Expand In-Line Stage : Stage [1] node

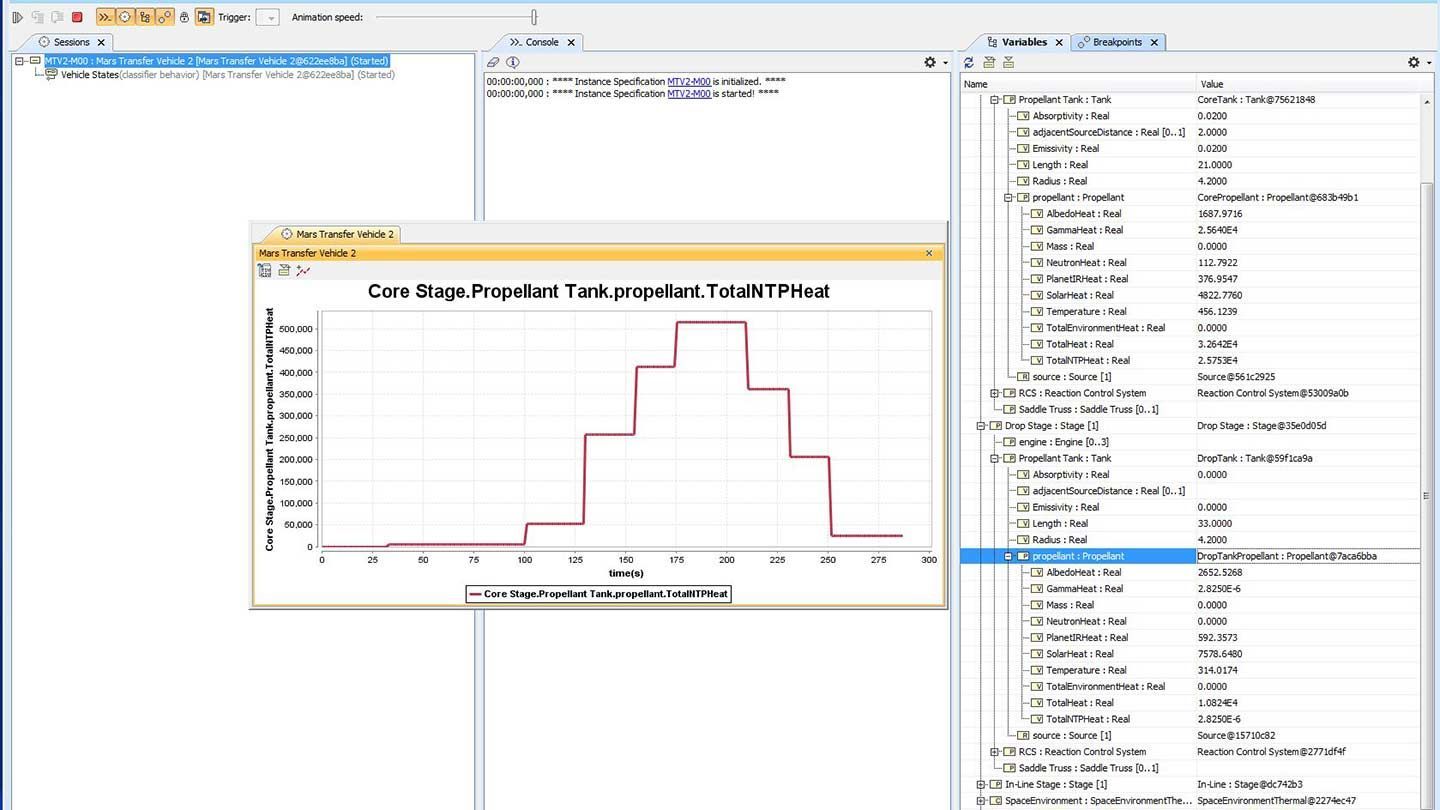tap(981, 784)
